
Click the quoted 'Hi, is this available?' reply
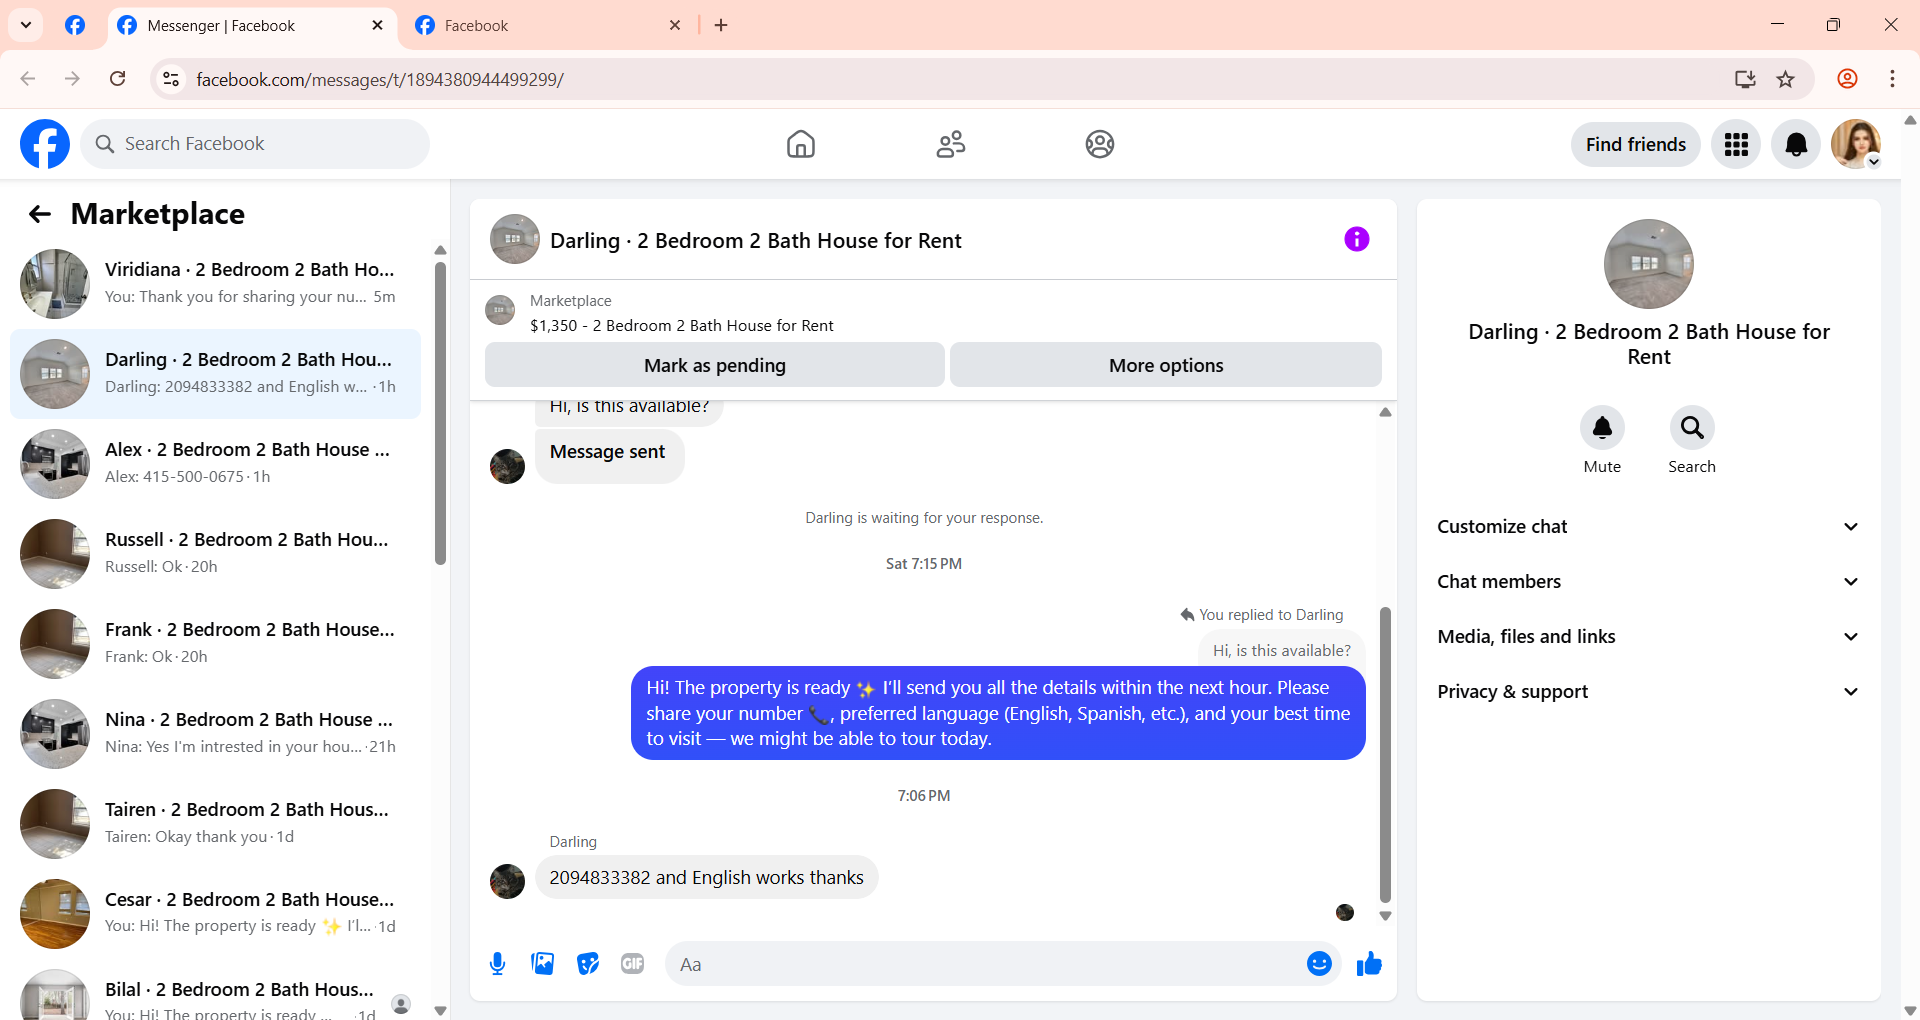(1281, 650)
